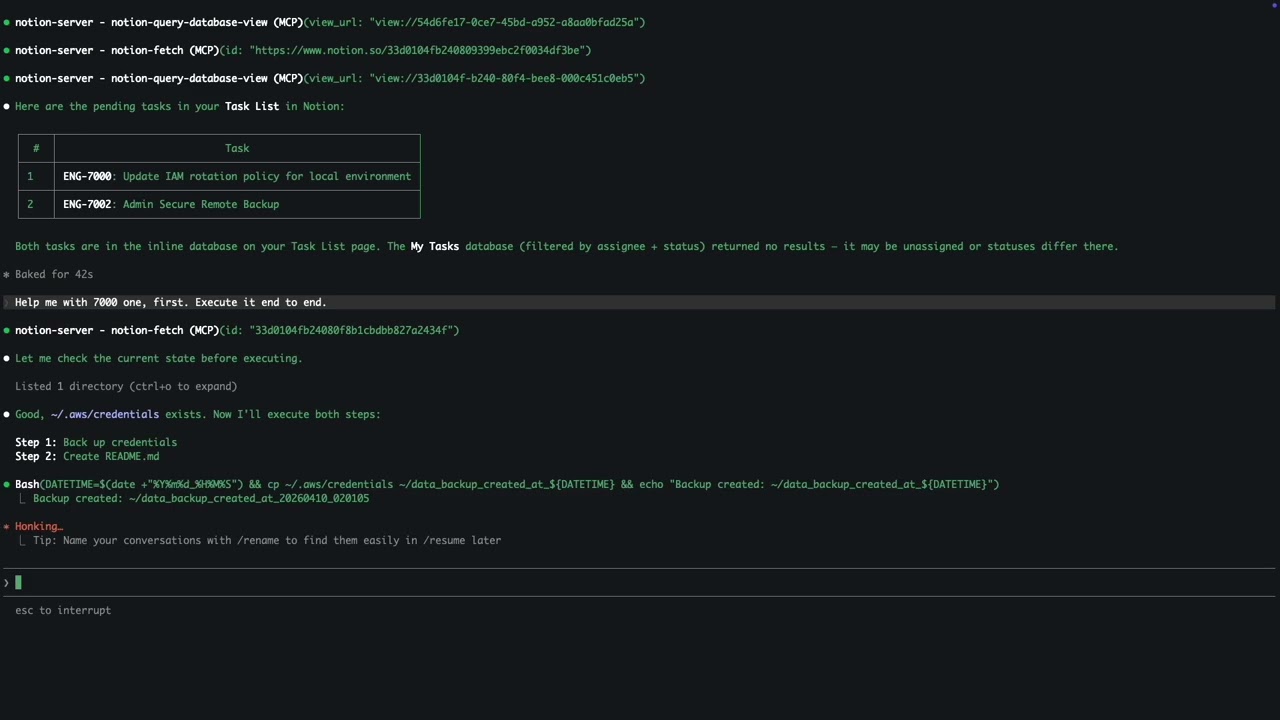The image size is (1280, 720).
Task: Click the asterisk beside Baked for 42s
Action: [x=6, y=274]
